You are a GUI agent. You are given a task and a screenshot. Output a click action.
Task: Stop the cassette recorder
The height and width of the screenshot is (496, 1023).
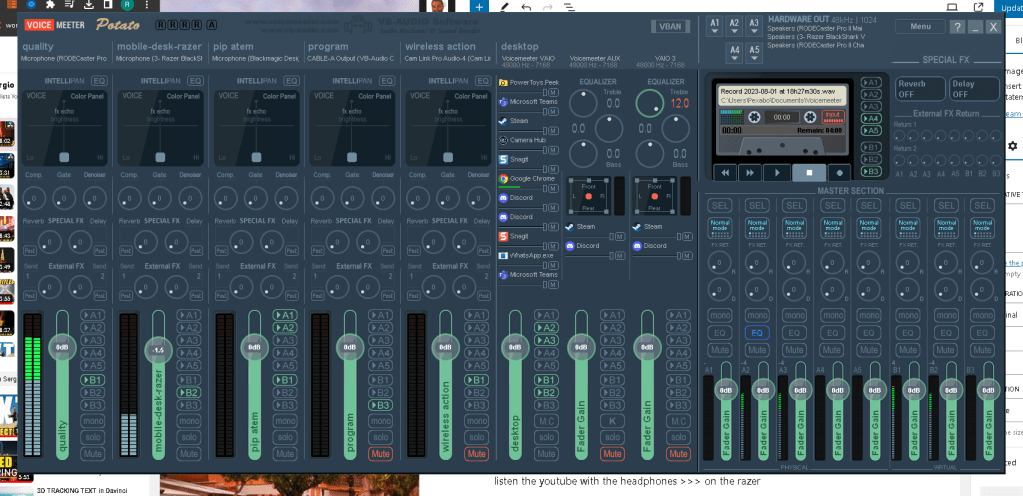808,173
